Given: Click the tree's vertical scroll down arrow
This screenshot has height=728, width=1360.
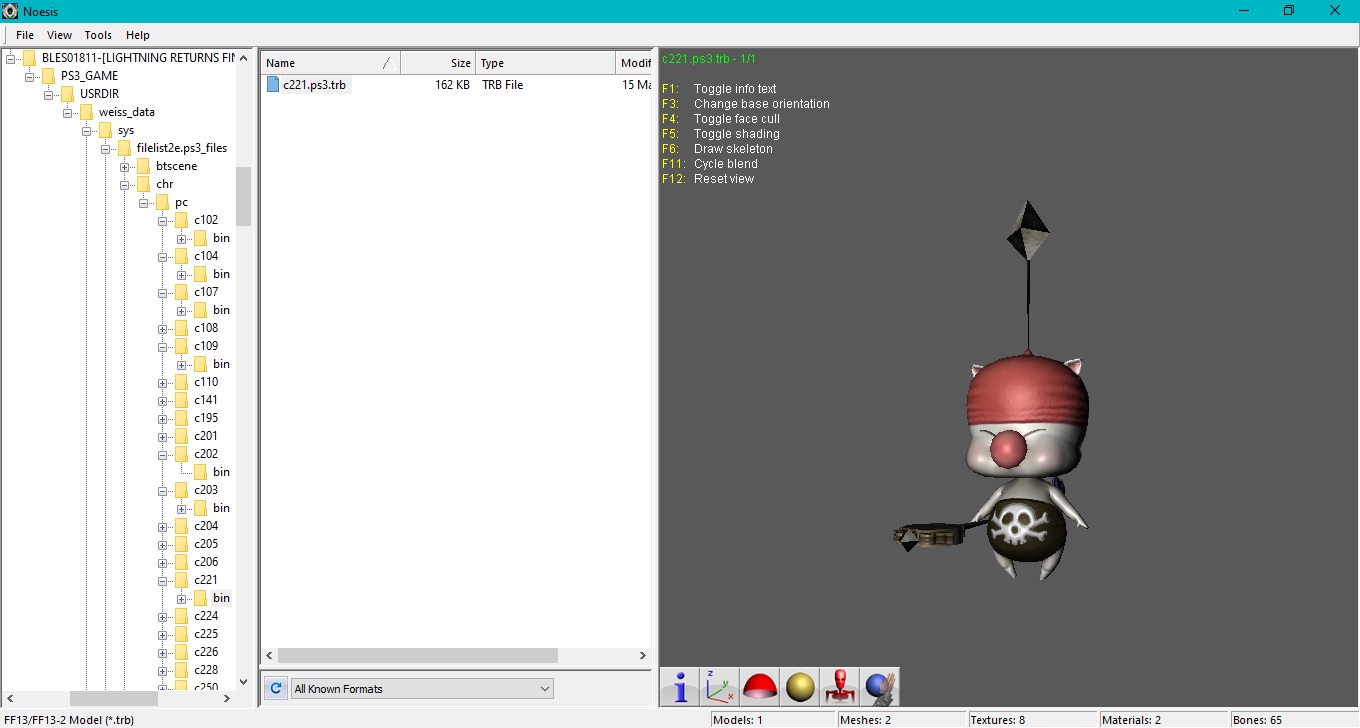Looking at the screenshot, I should [x=243, y=681].
